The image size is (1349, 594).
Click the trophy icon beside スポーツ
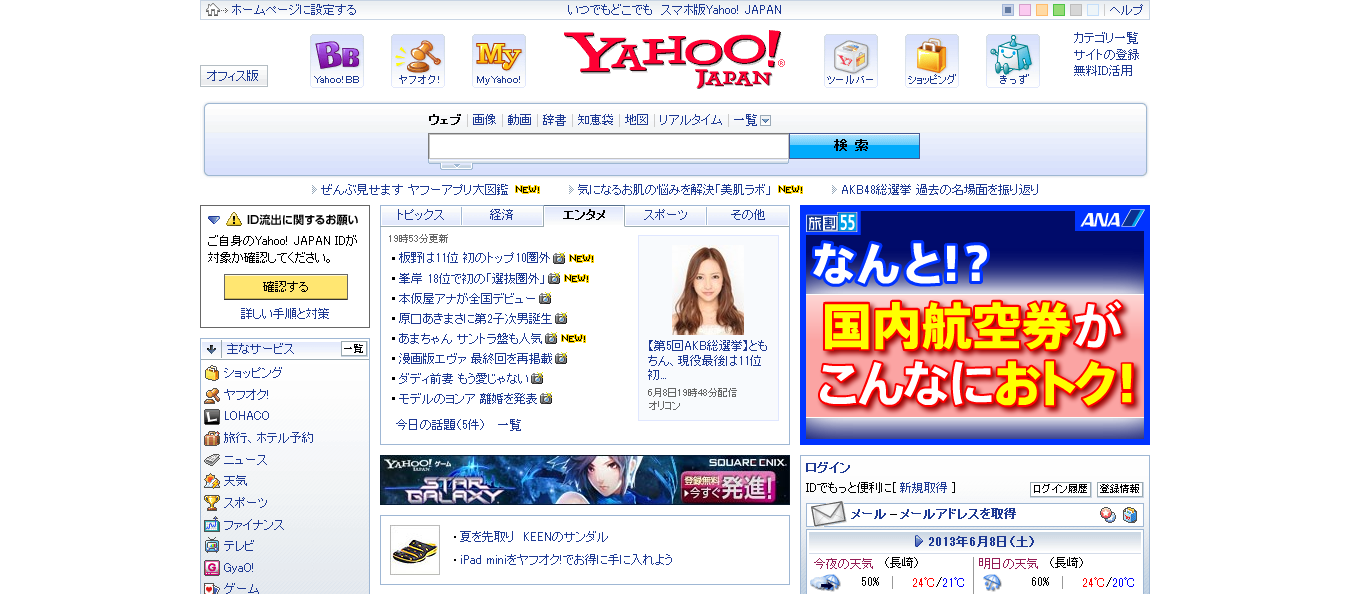[x=212, y=503]
